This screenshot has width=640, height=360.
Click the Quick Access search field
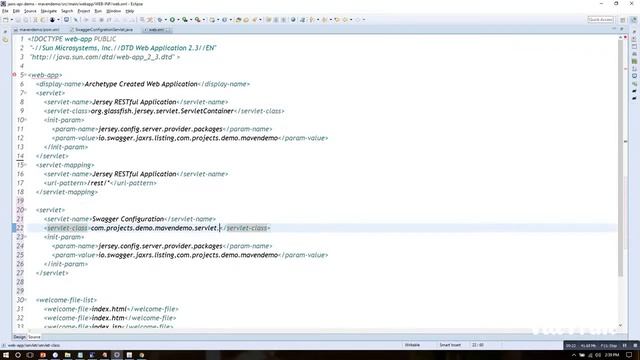(x=600, y=20)
